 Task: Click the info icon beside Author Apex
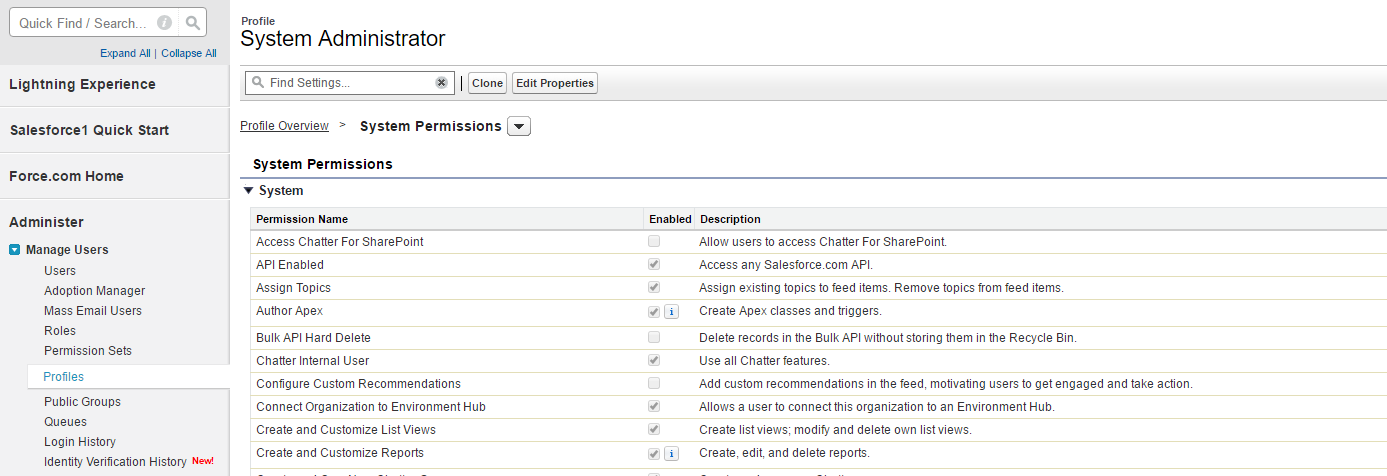[671, 312]
